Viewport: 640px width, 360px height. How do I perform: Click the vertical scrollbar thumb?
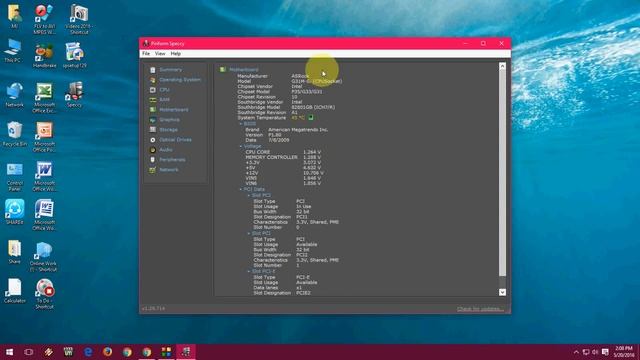click(502, 173)
